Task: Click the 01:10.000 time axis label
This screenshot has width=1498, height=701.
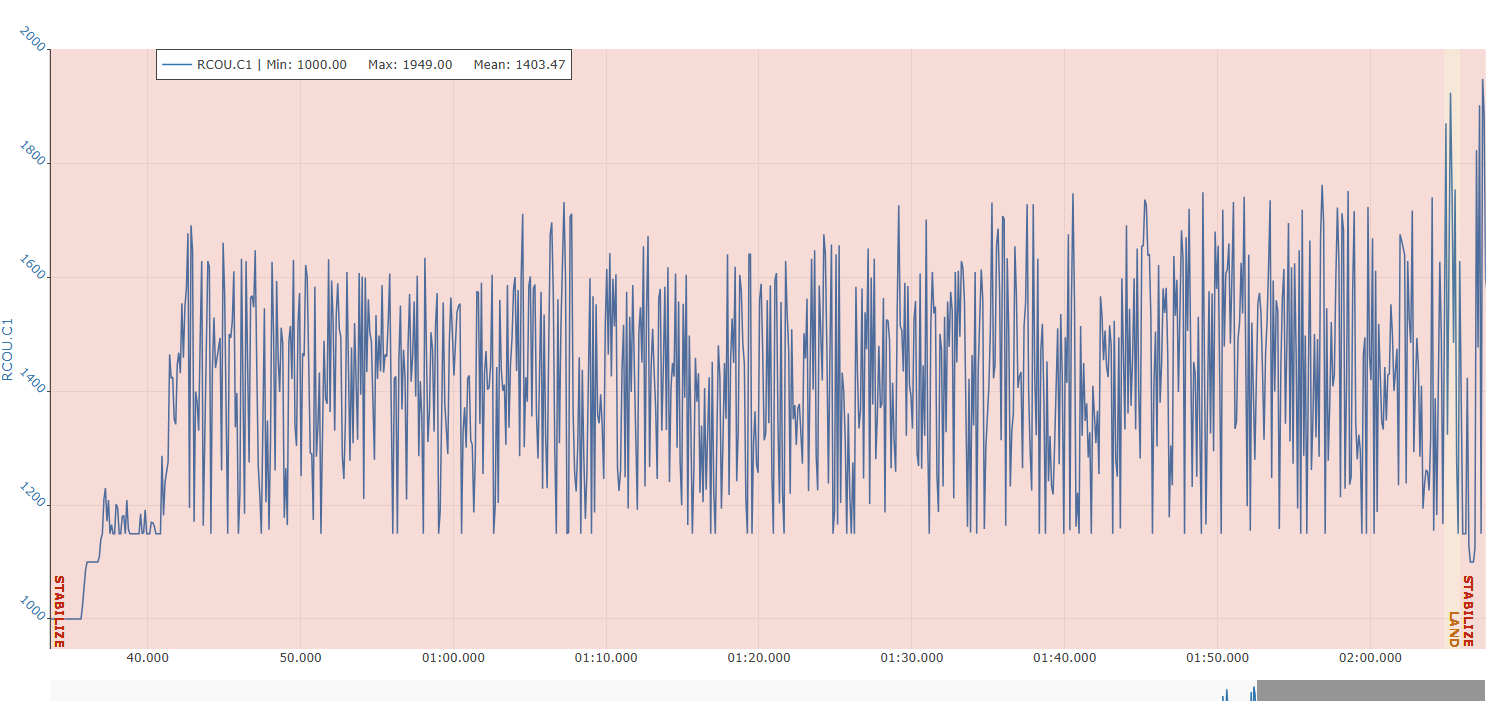Action: [606, 658]
